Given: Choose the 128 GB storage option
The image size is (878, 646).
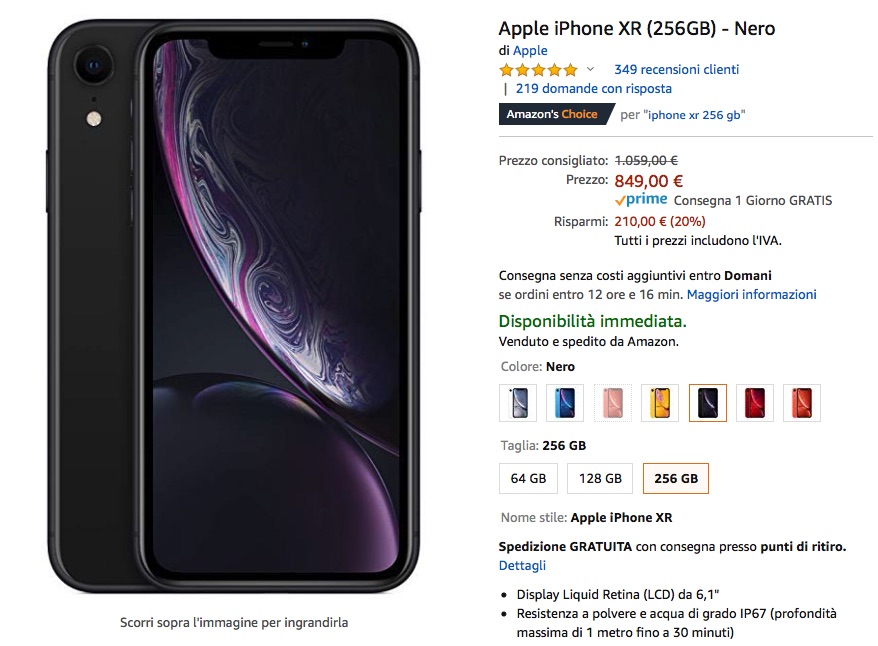Looking at the screenshot, I should (x=600, y=479).
